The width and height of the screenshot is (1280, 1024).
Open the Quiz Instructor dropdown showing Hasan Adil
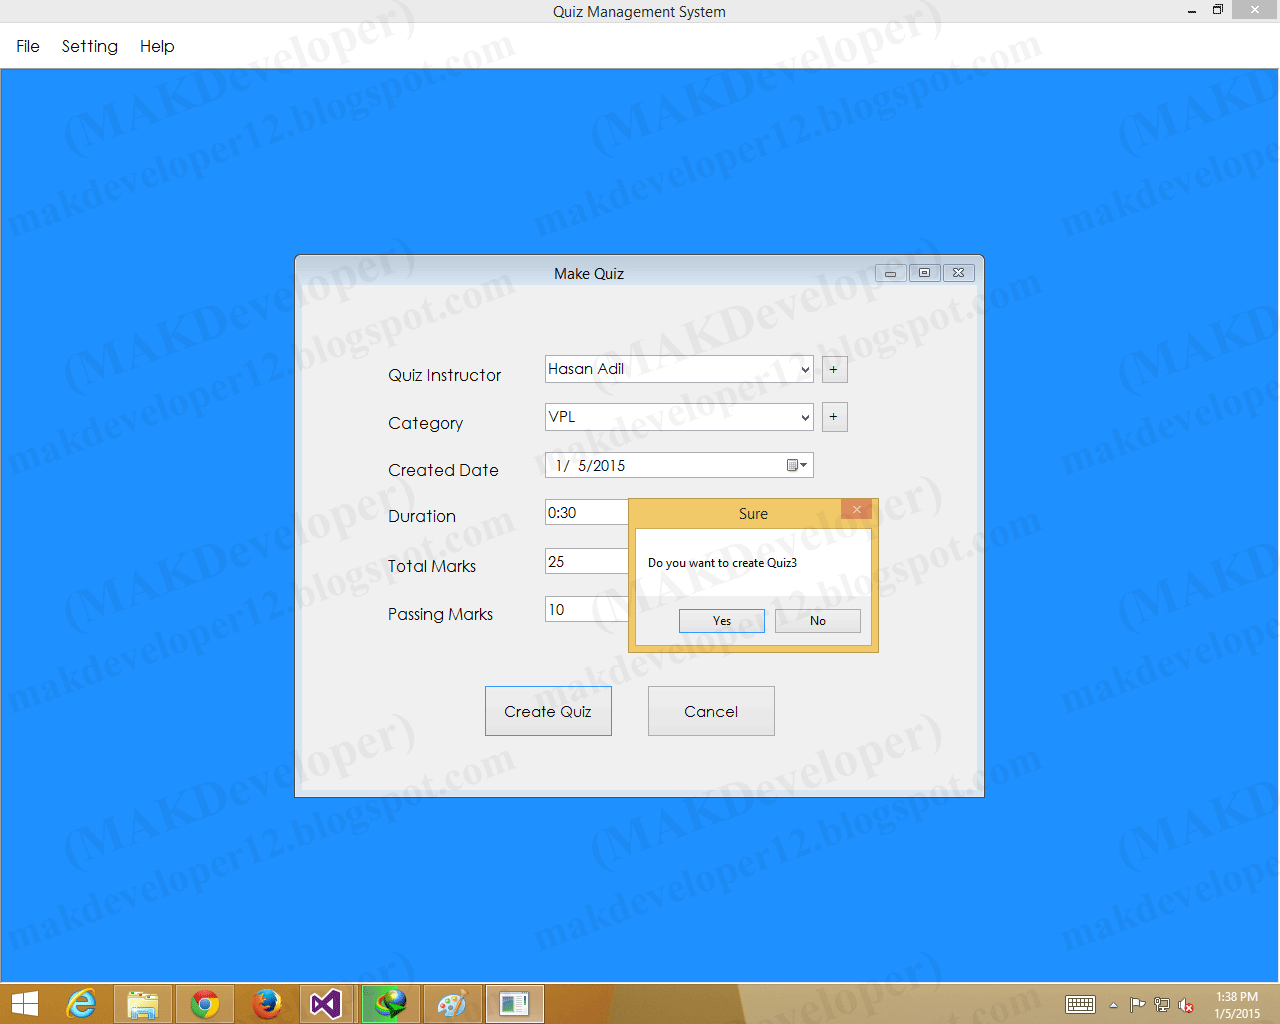806,369
